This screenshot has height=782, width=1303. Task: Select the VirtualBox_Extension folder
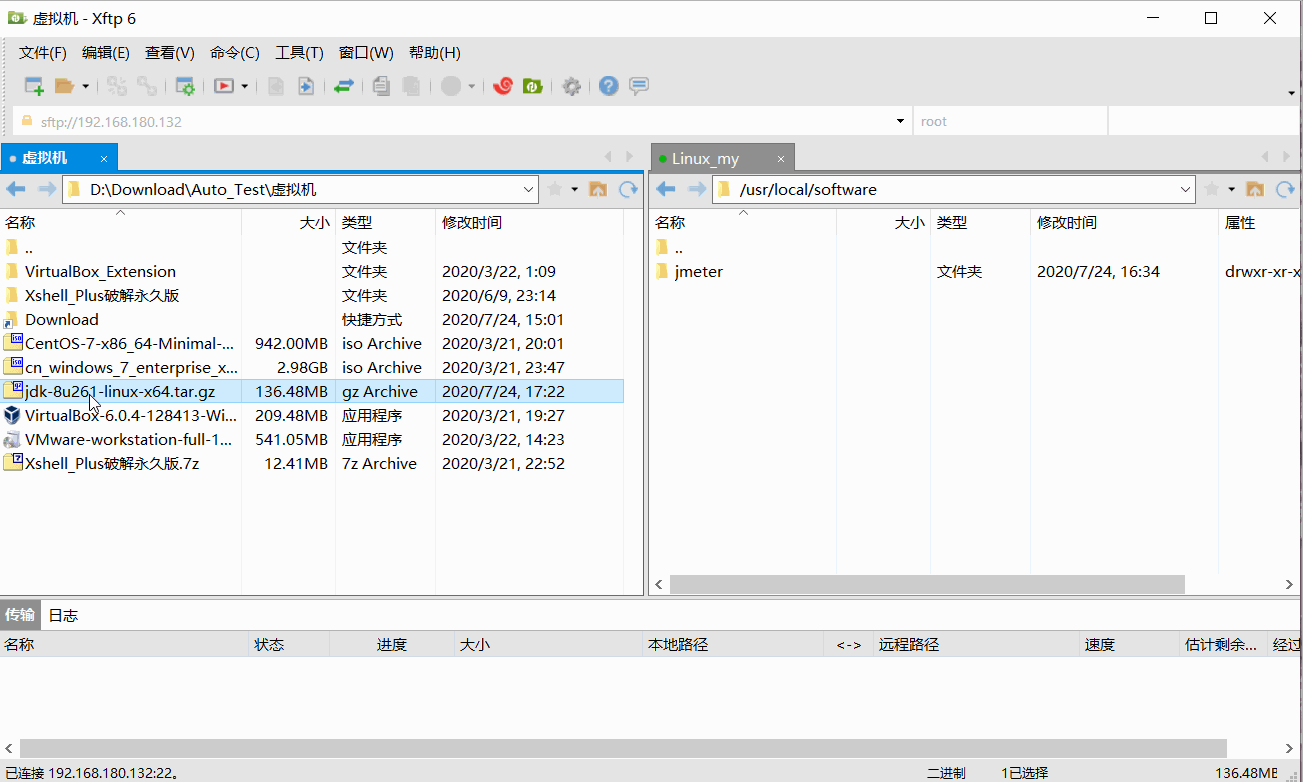coord(100,272)
